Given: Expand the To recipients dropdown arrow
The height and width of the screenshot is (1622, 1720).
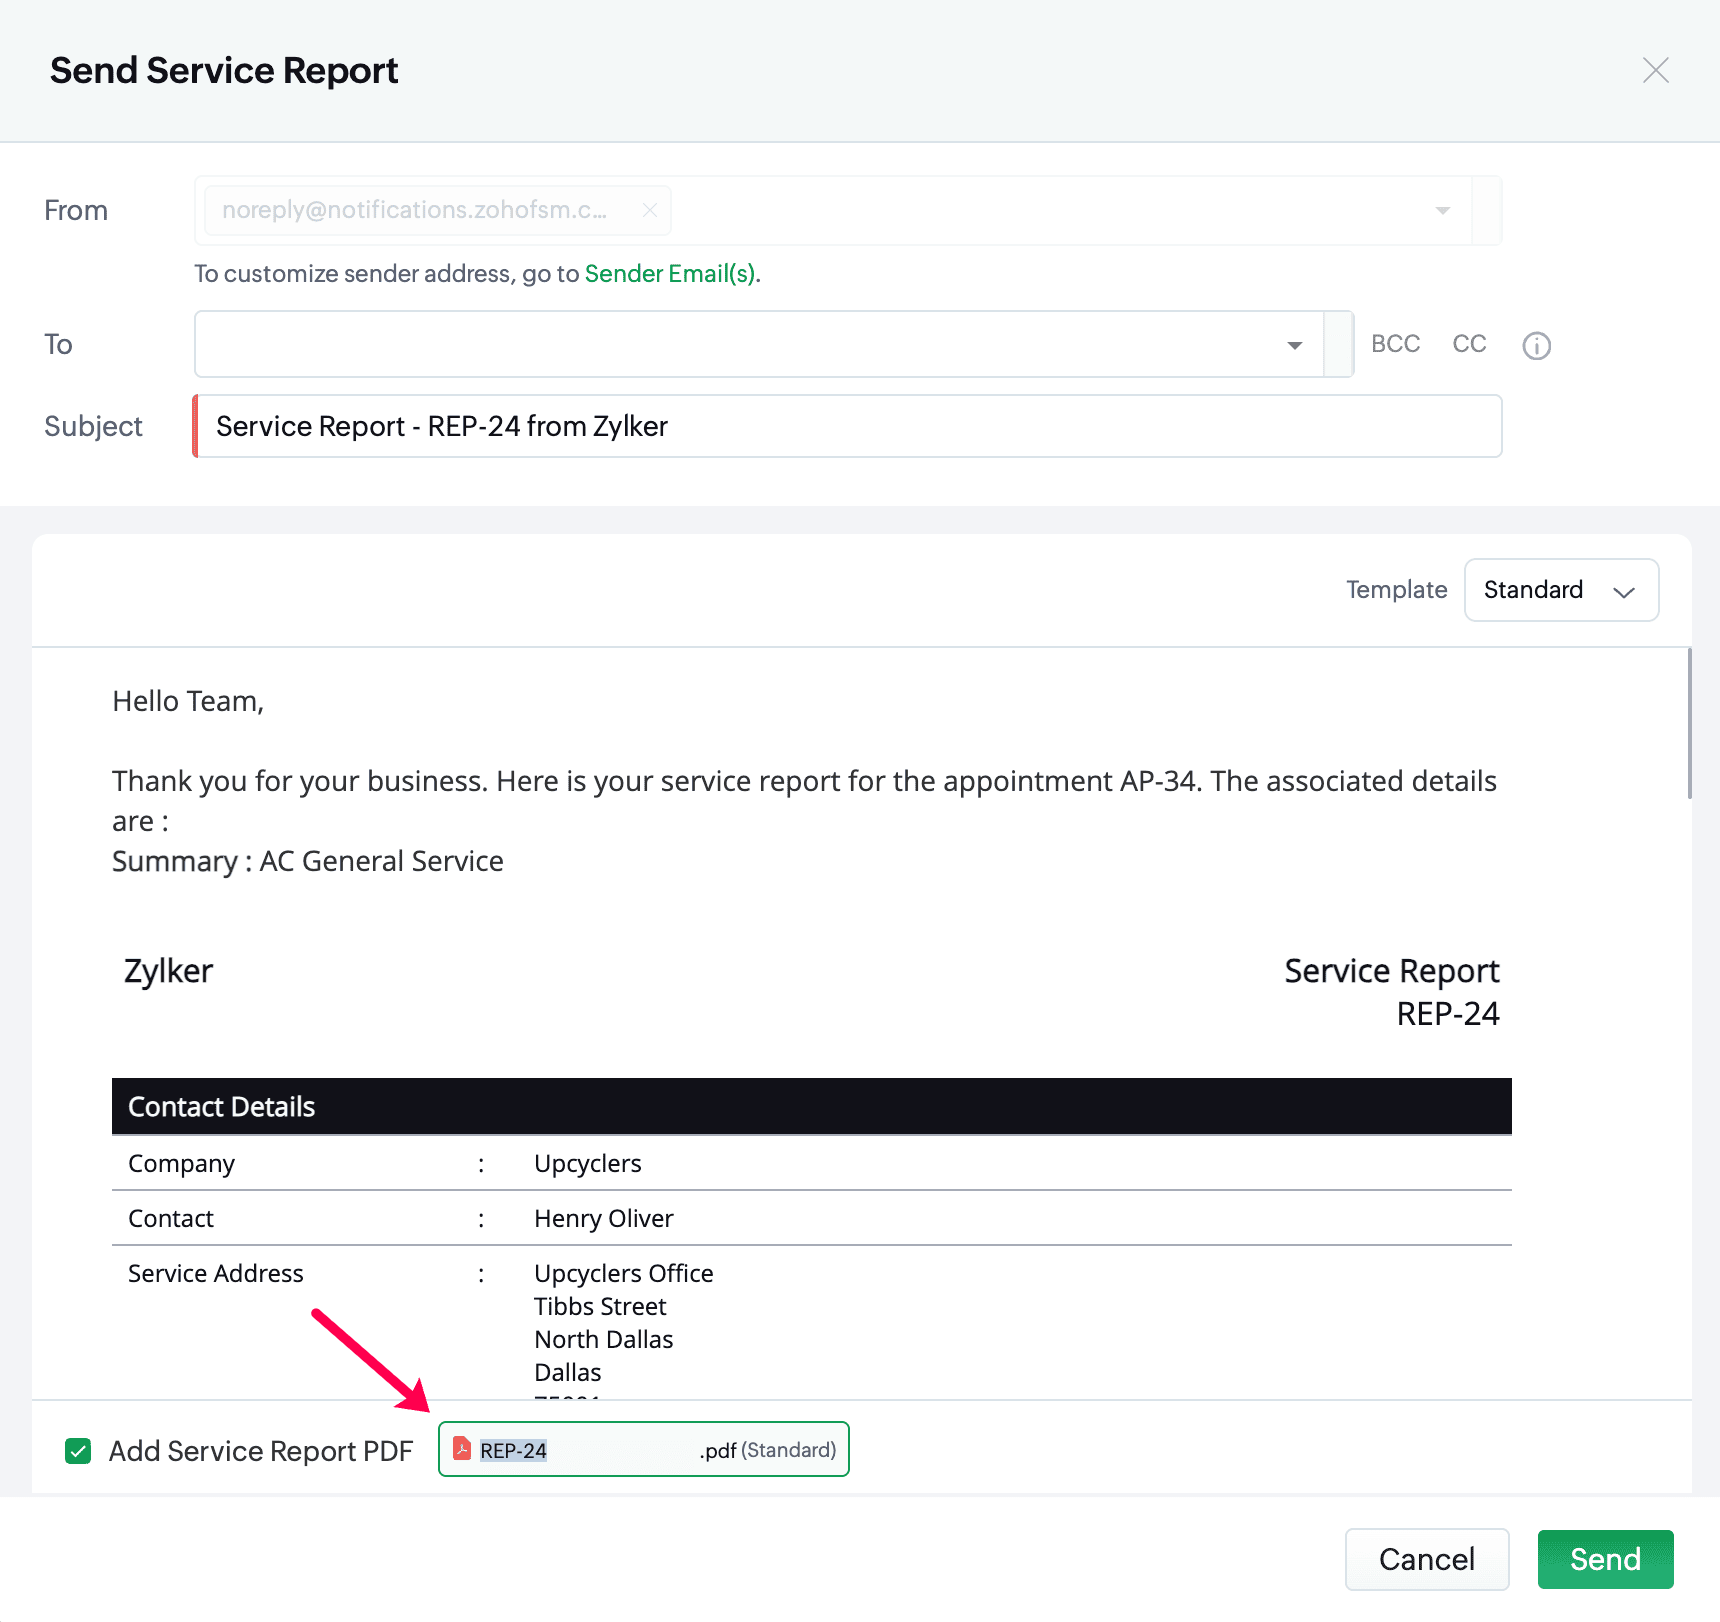Looking at the screenshot, I should (1295, 345).
